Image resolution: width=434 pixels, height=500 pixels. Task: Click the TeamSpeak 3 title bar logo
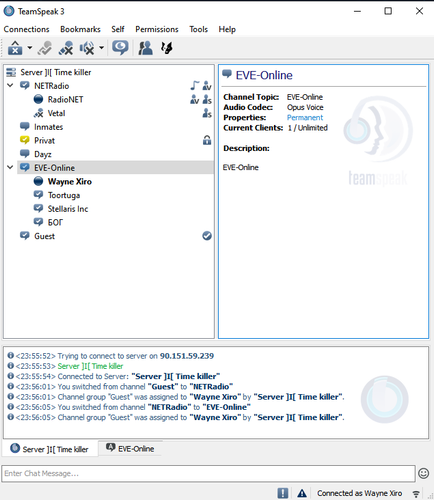(x=9, y=11)
